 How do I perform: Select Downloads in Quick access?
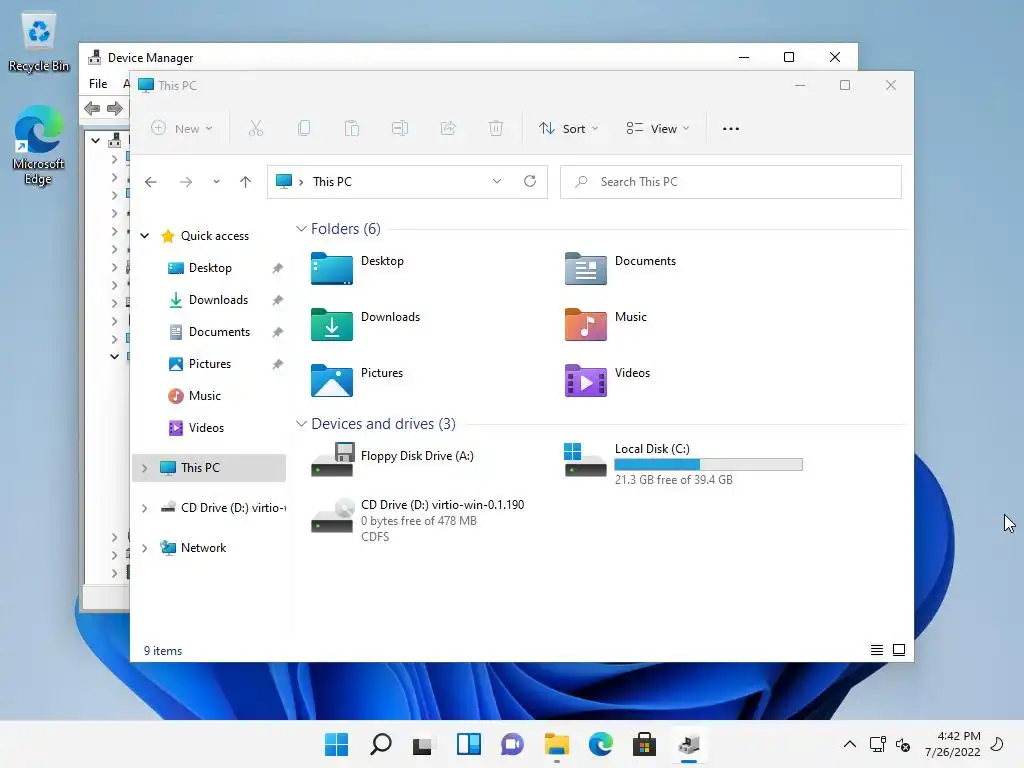click(x=218, y=300)
